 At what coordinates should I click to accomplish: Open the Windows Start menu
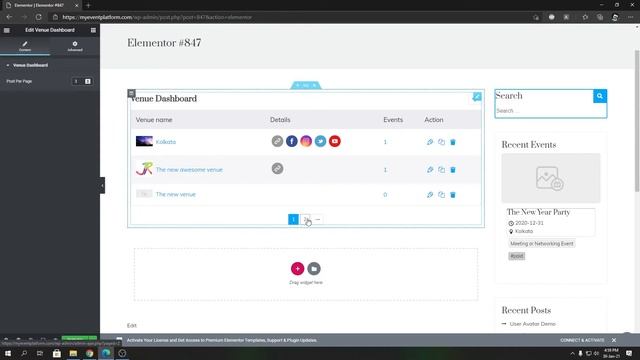tap(8, 353)
